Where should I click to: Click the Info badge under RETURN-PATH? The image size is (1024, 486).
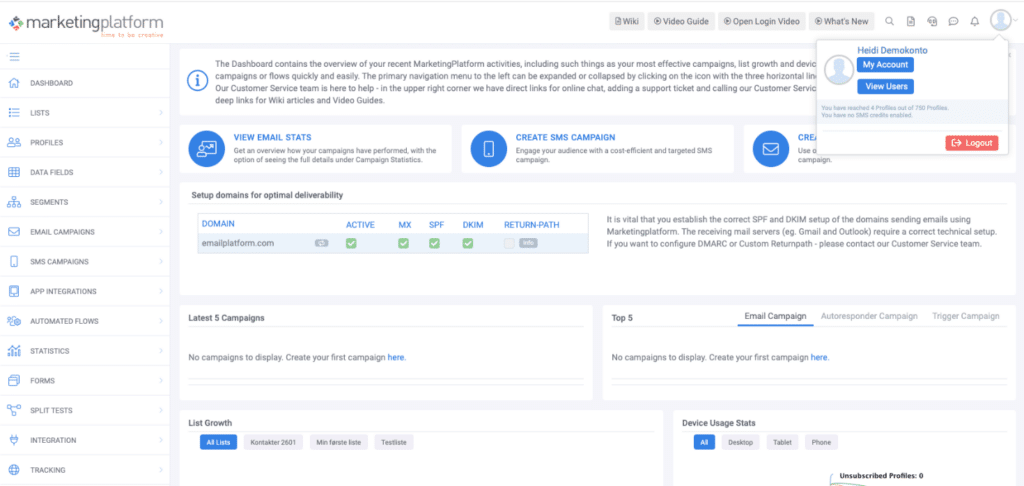(528, 243)
